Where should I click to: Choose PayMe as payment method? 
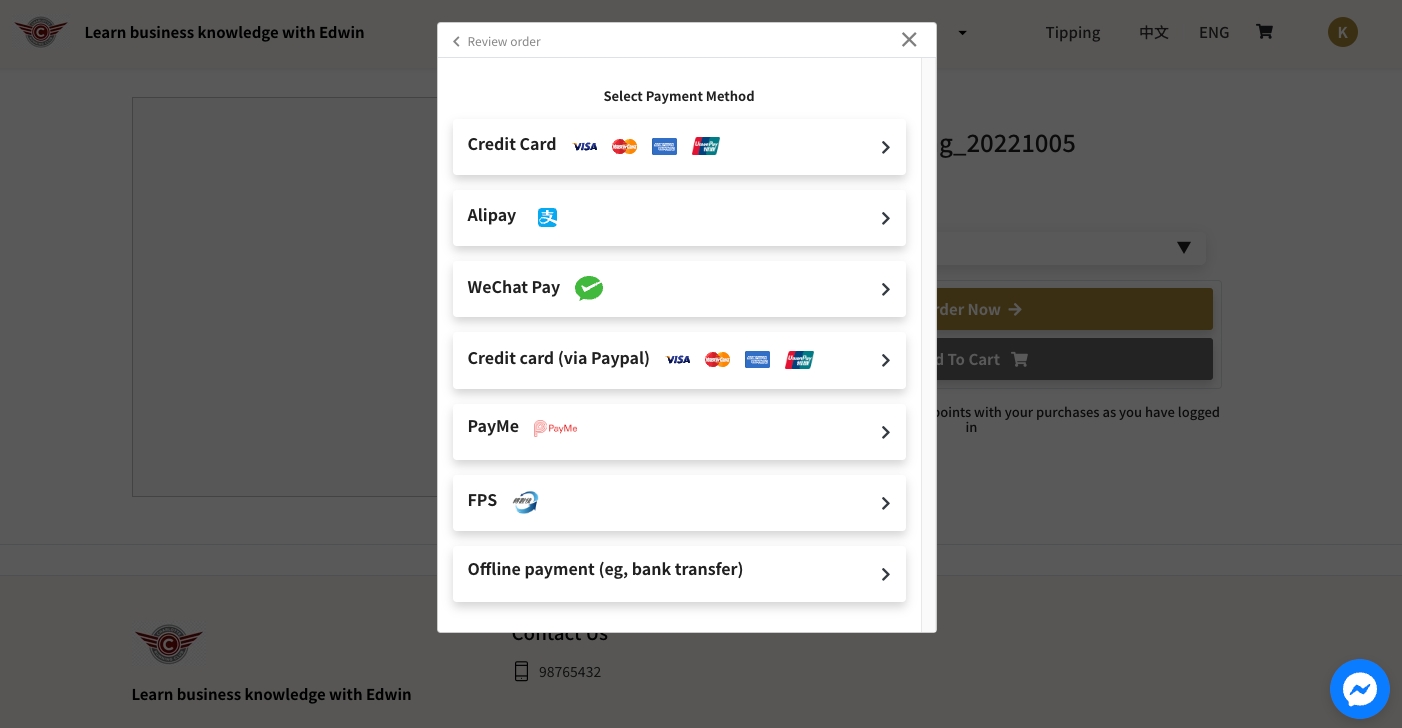[x=679, y=431]
